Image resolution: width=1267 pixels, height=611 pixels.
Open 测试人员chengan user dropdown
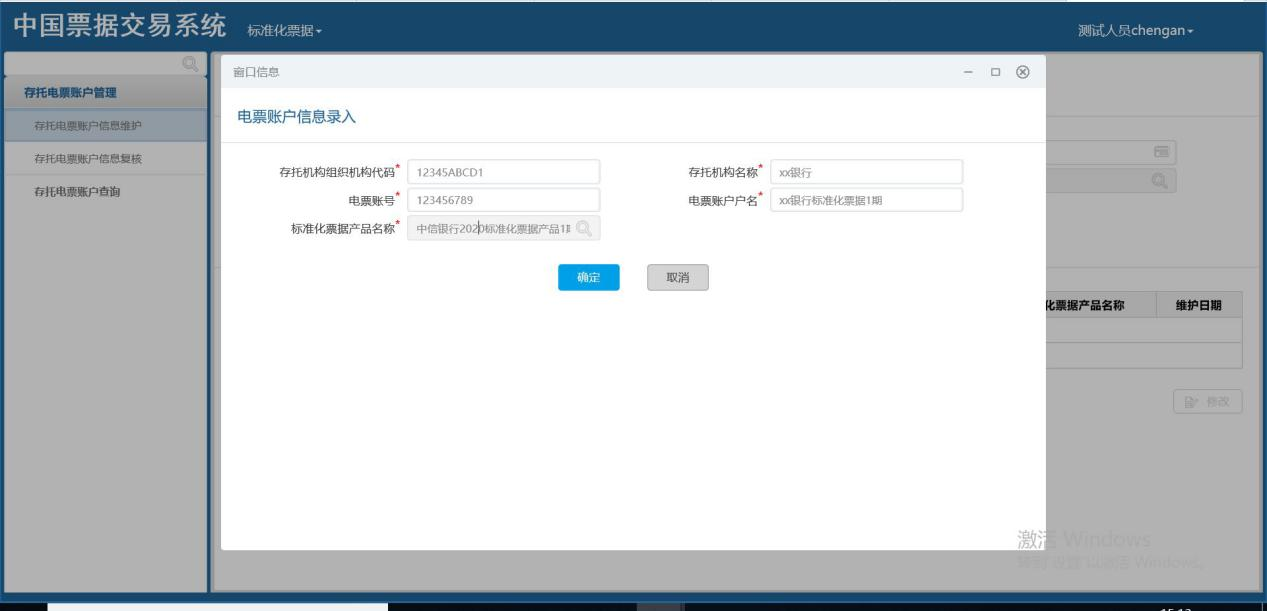1135,31
